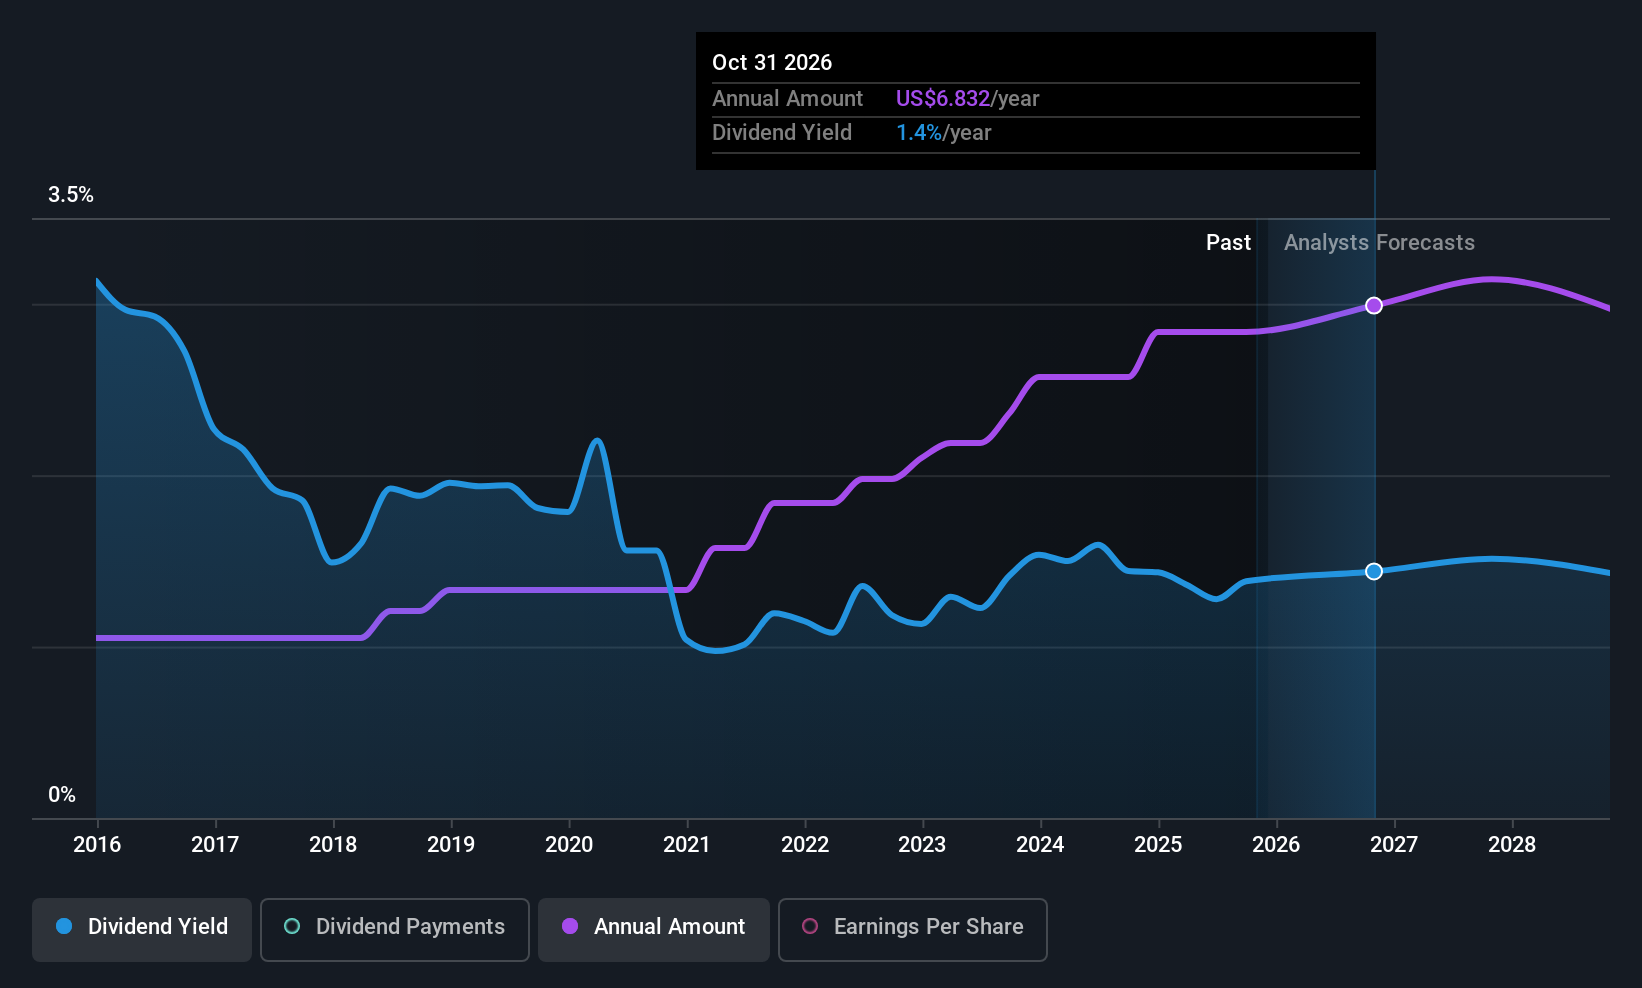Click the Past label on chart
The height and width of the screenshot is (988, 1642).
coord(1228,243)
